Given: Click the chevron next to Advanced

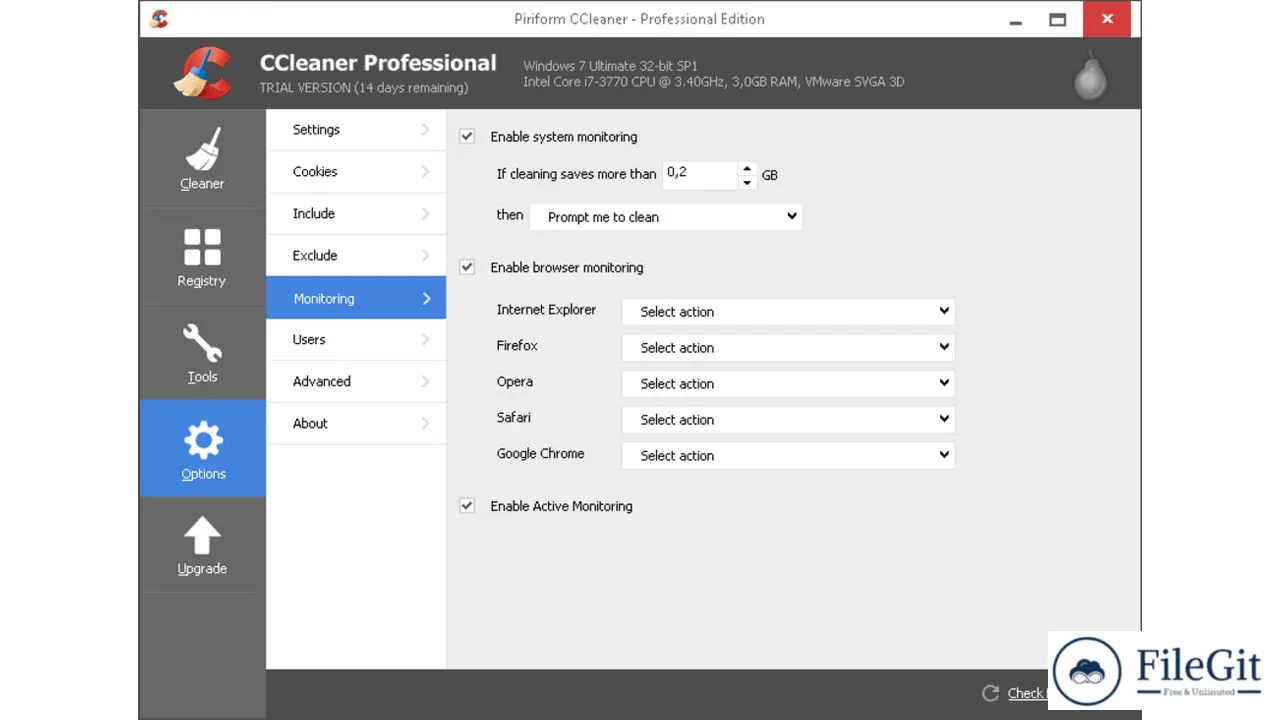Looking at the screenshot, I should tap(425, 382).
